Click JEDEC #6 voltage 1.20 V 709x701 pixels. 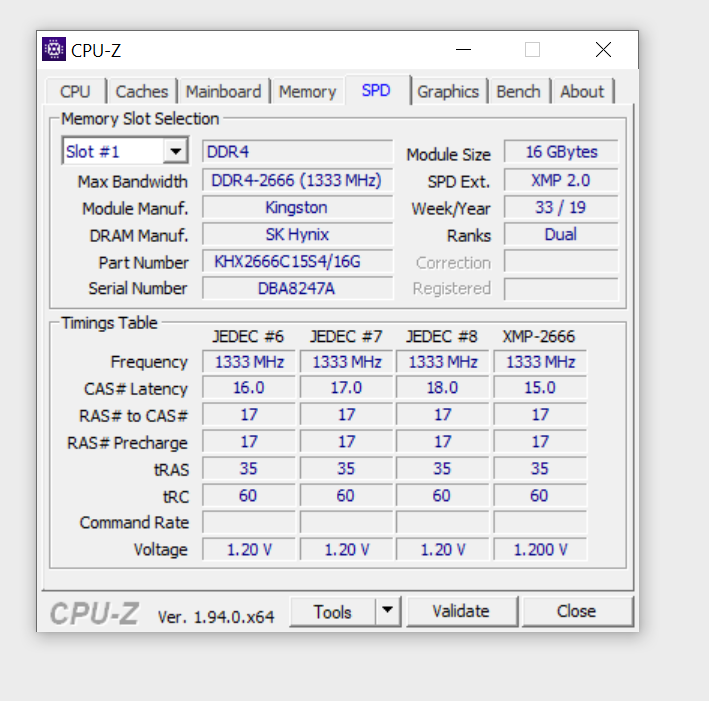[x=249, y=549]
